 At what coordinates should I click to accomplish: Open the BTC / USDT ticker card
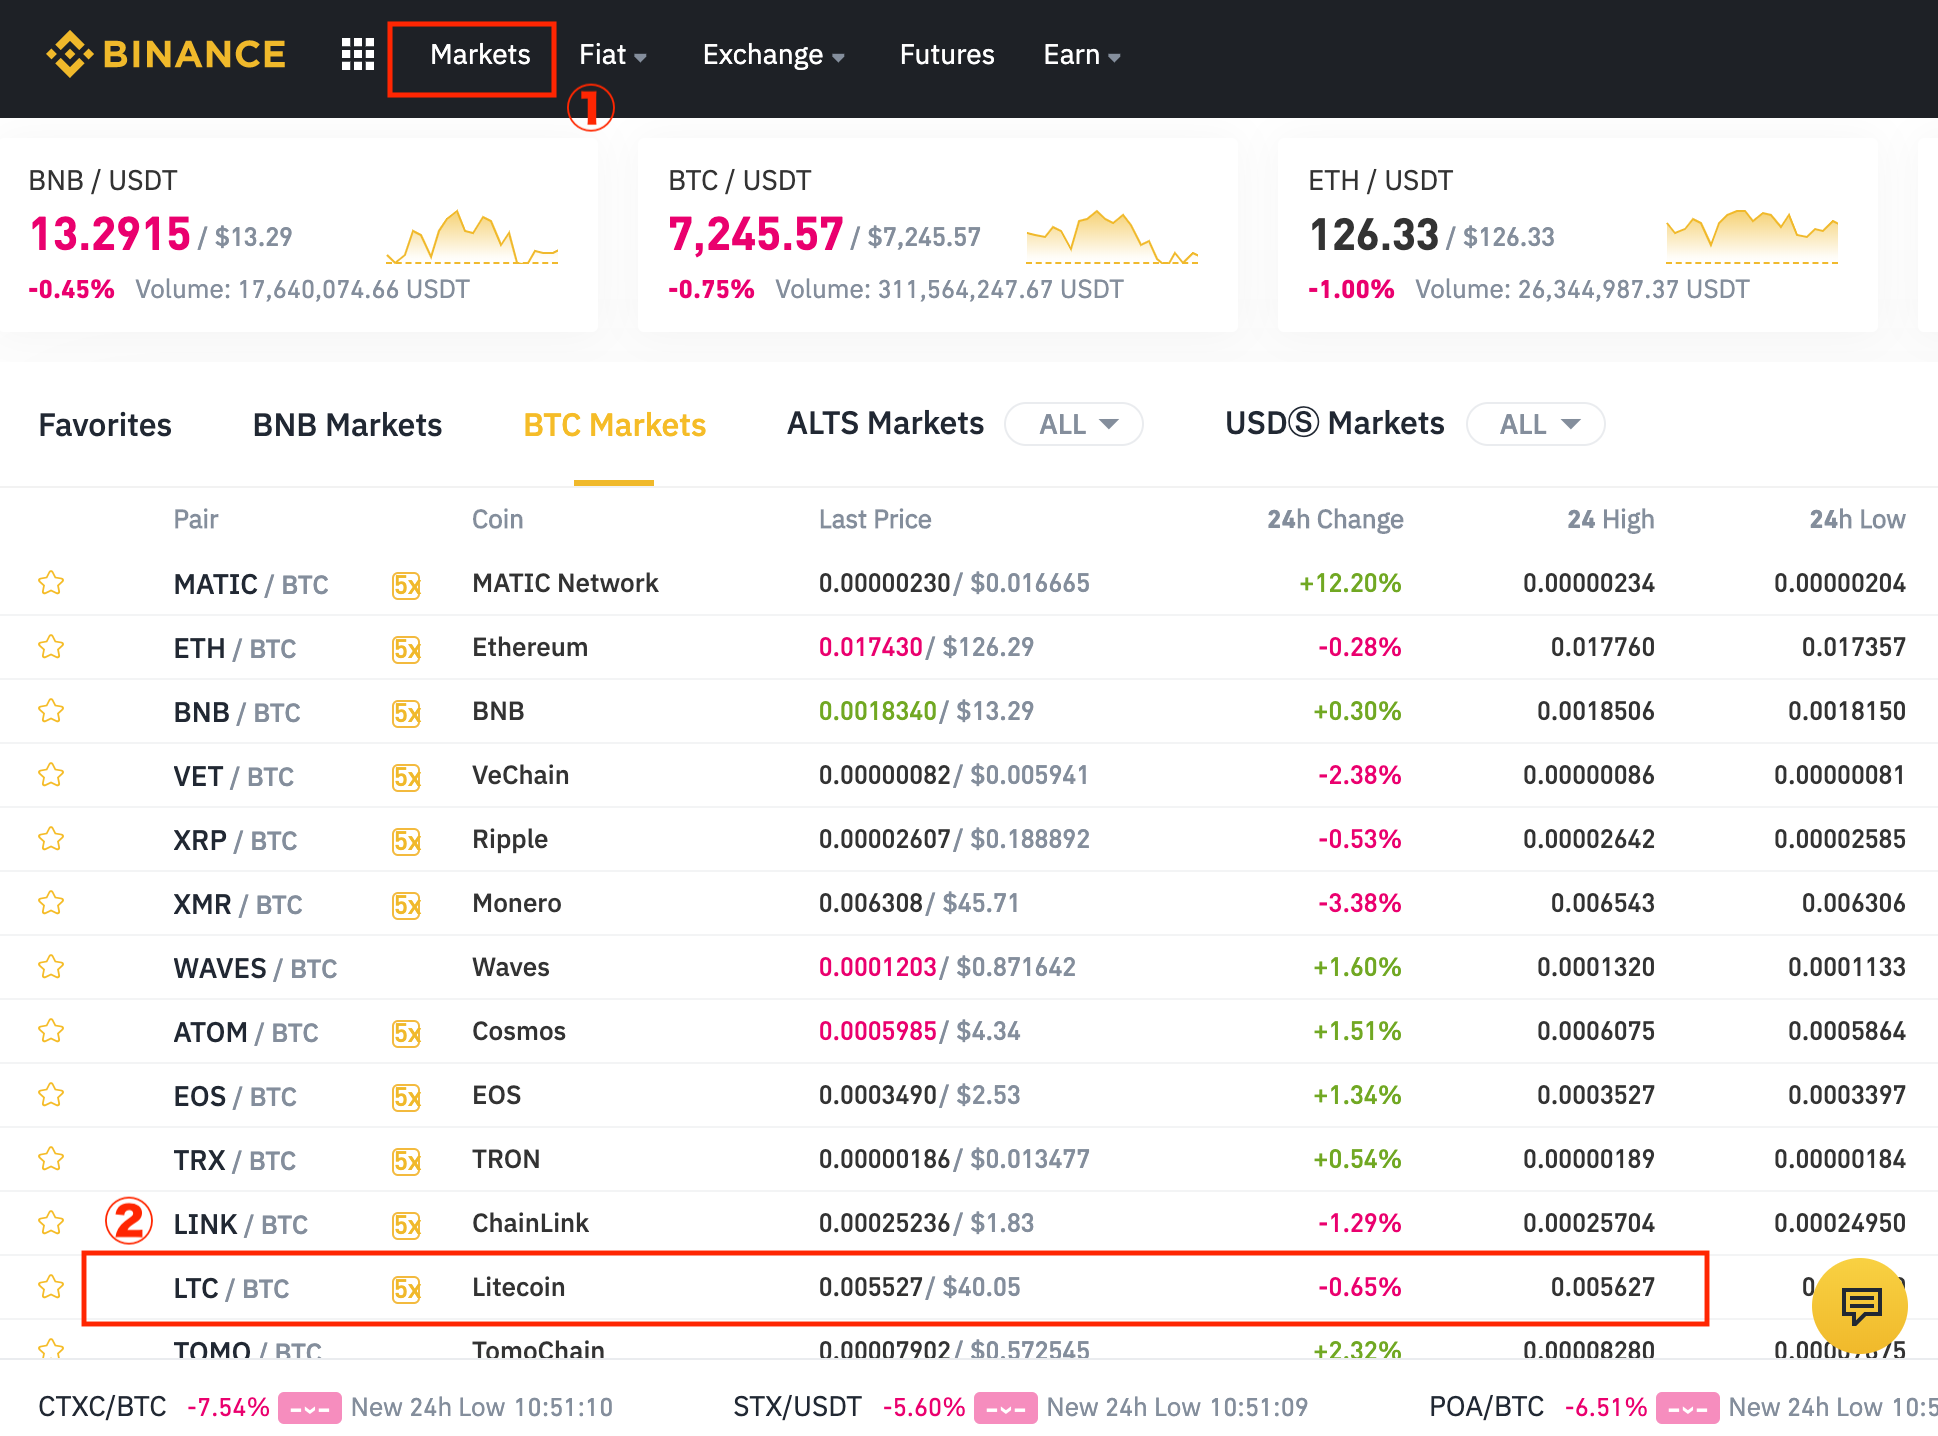click(x=938, y=236)
